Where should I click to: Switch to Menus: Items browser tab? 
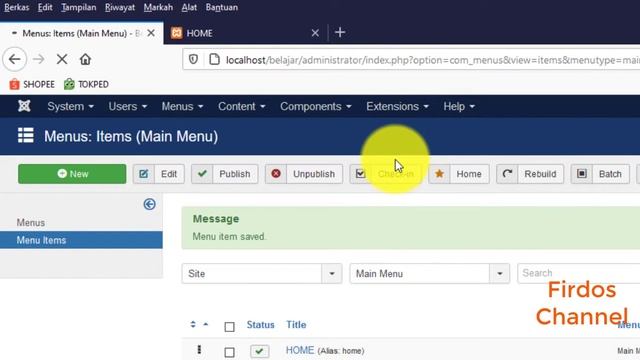pos(82,33)
